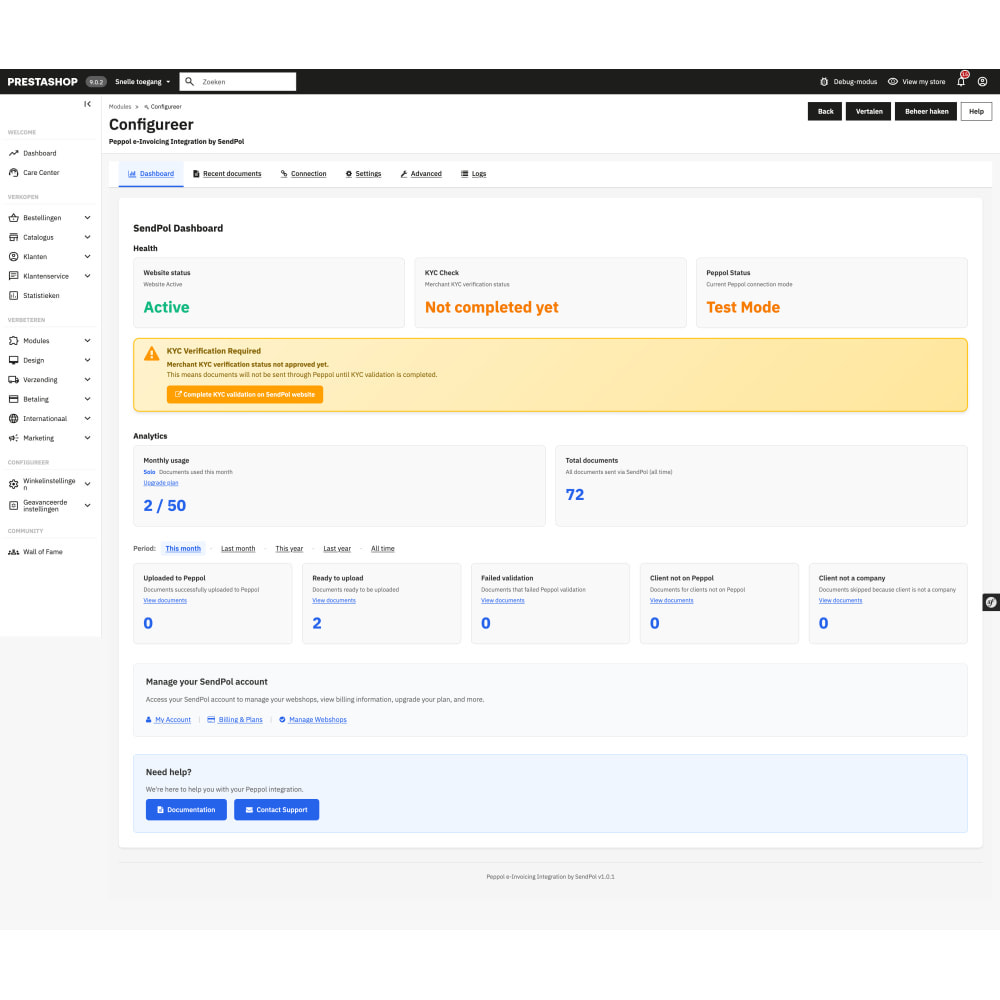The image size is (1000, 1000).
Task: Open the Billing & Plans link
Action: (235, 720)
